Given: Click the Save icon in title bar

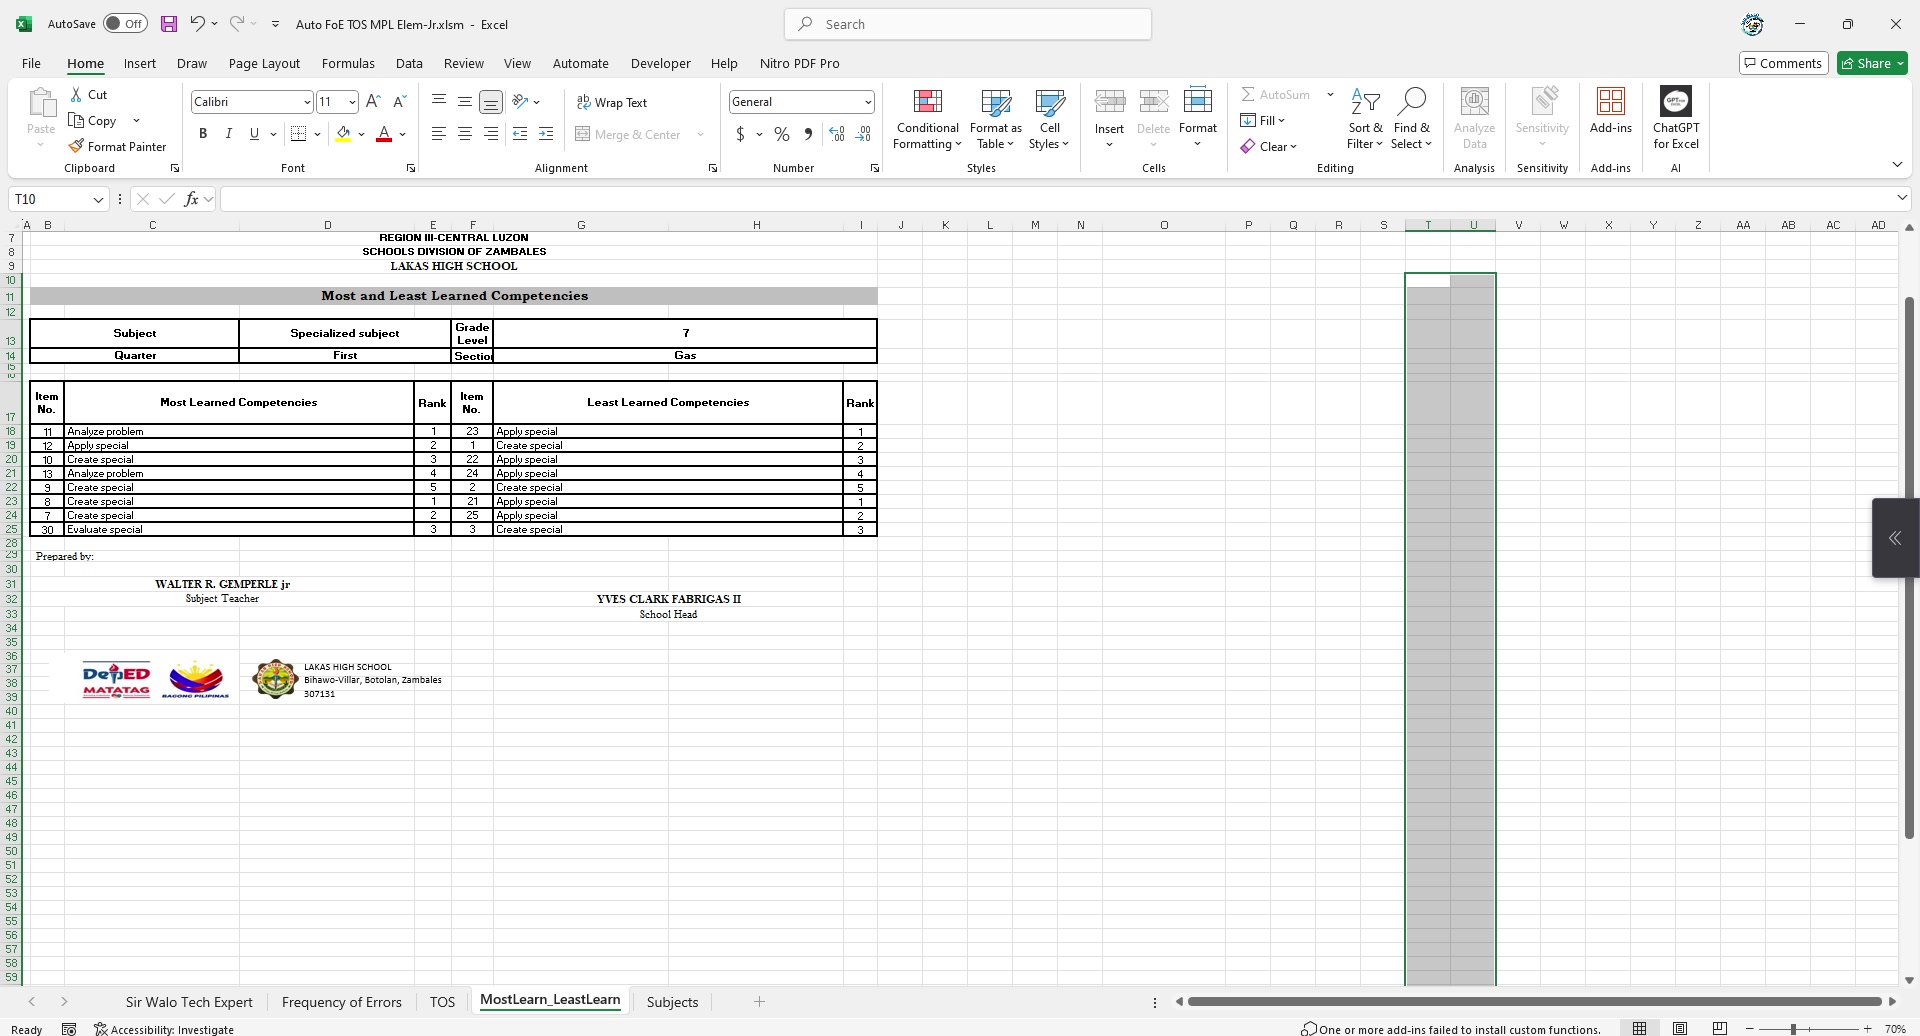Looking at the screenshot, I should pyautogui.click(x=168, y=24).
